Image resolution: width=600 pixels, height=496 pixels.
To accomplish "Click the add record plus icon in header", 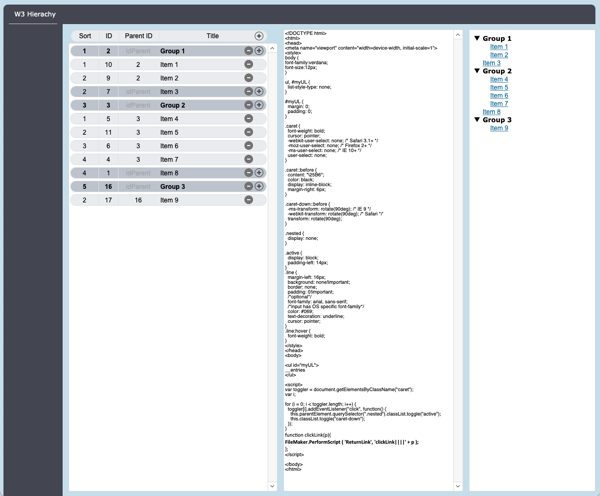I will [259, 36].
